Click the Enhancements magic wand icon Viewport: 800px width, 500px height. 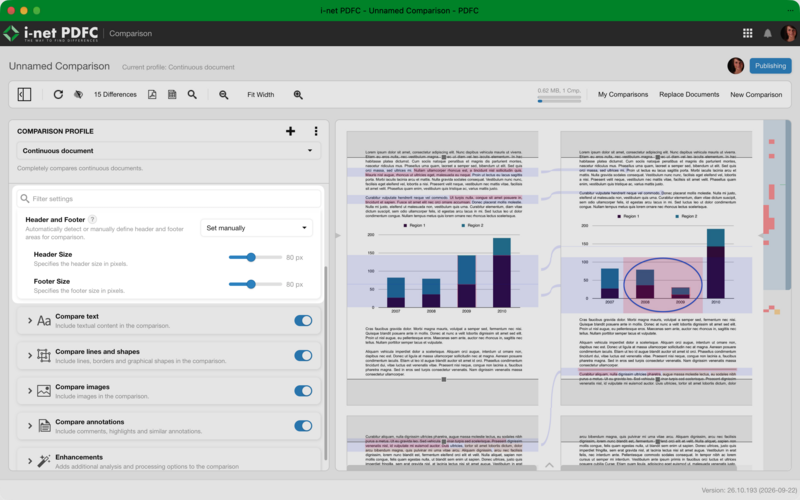44,461
